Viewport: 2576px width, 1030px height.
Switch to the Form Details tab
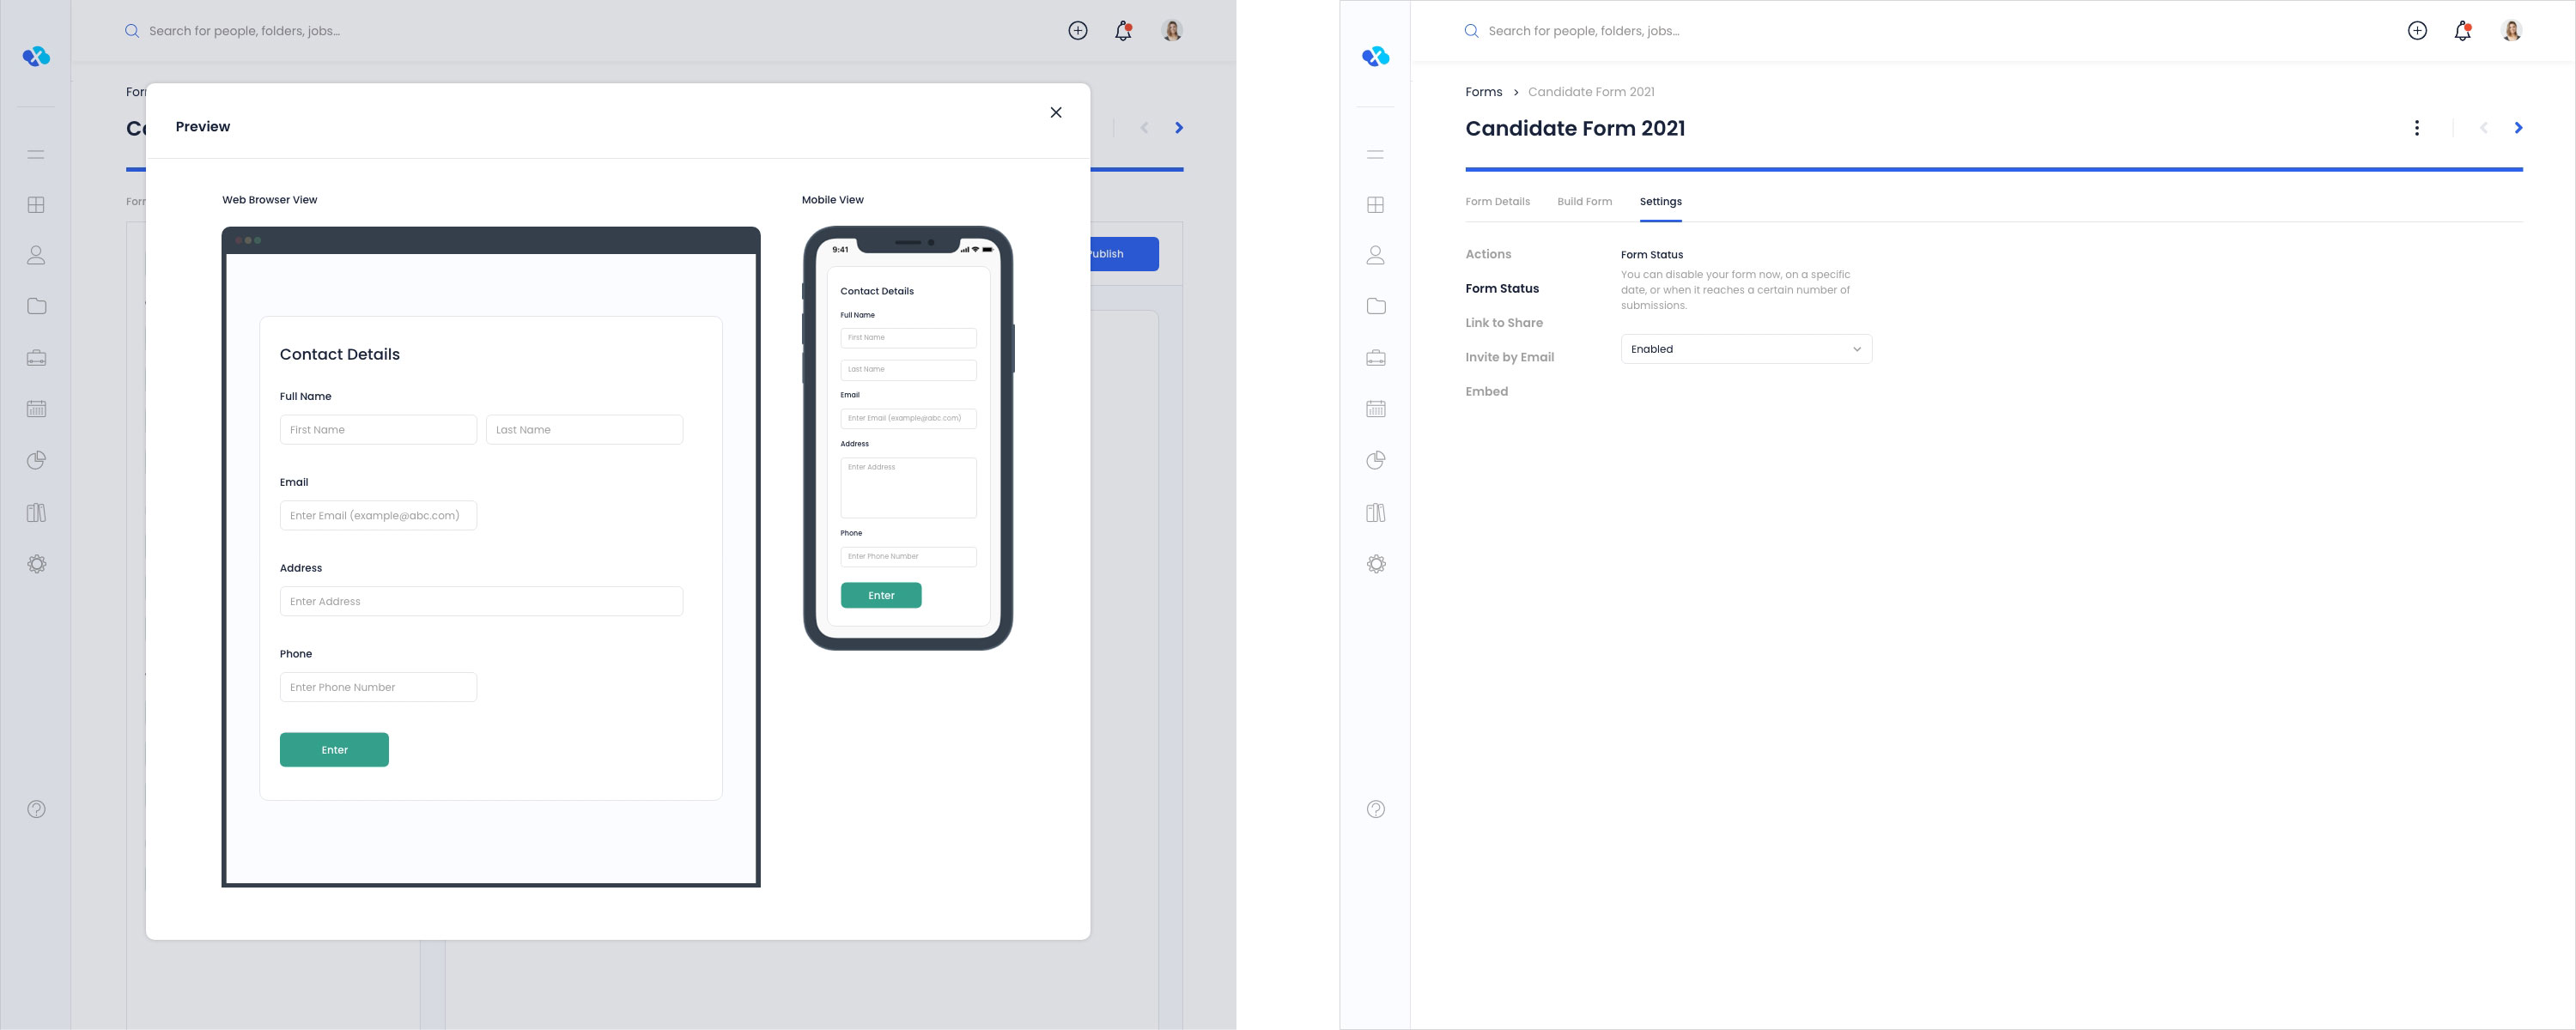pyautogui.click(x=1497, y=202)
